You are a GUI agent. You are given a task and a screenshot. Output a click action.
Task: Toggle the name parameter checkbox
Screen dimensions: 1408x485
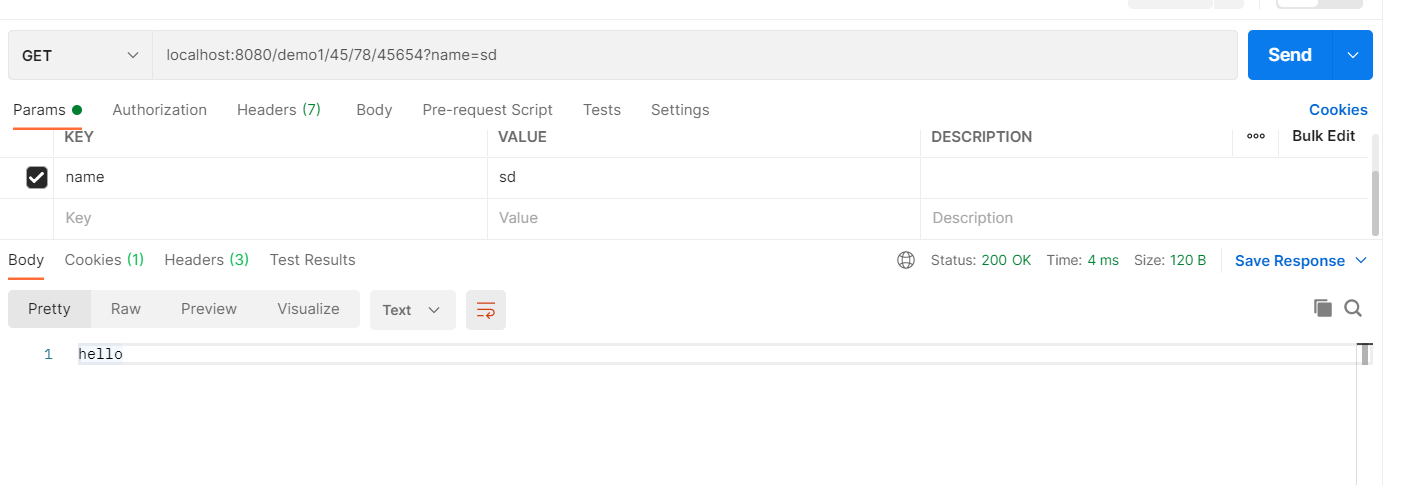(x=36, y=177)
